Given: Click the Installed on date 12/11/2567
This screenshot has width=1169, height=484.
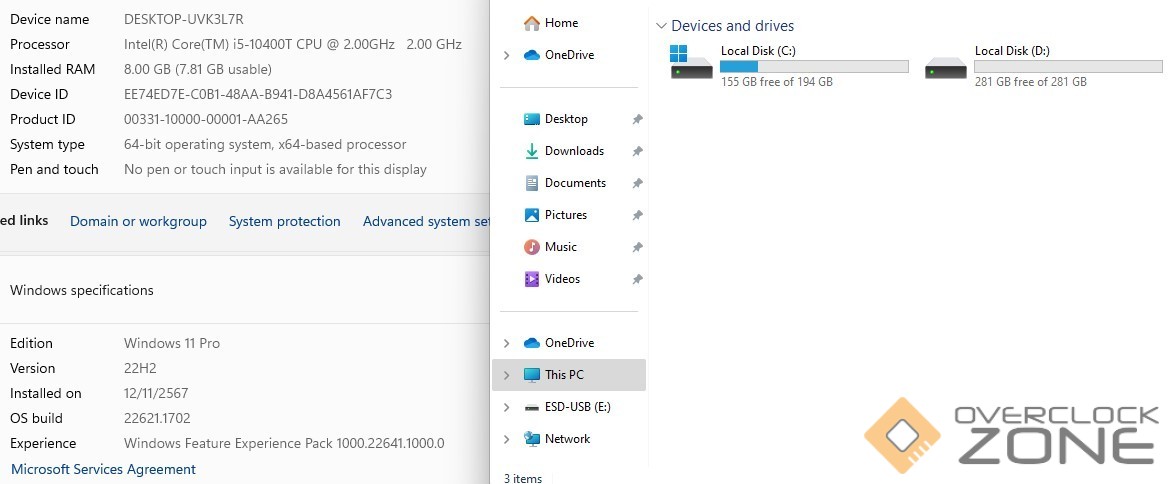Looking at the screenshot, I should click(x=156, y=393).
